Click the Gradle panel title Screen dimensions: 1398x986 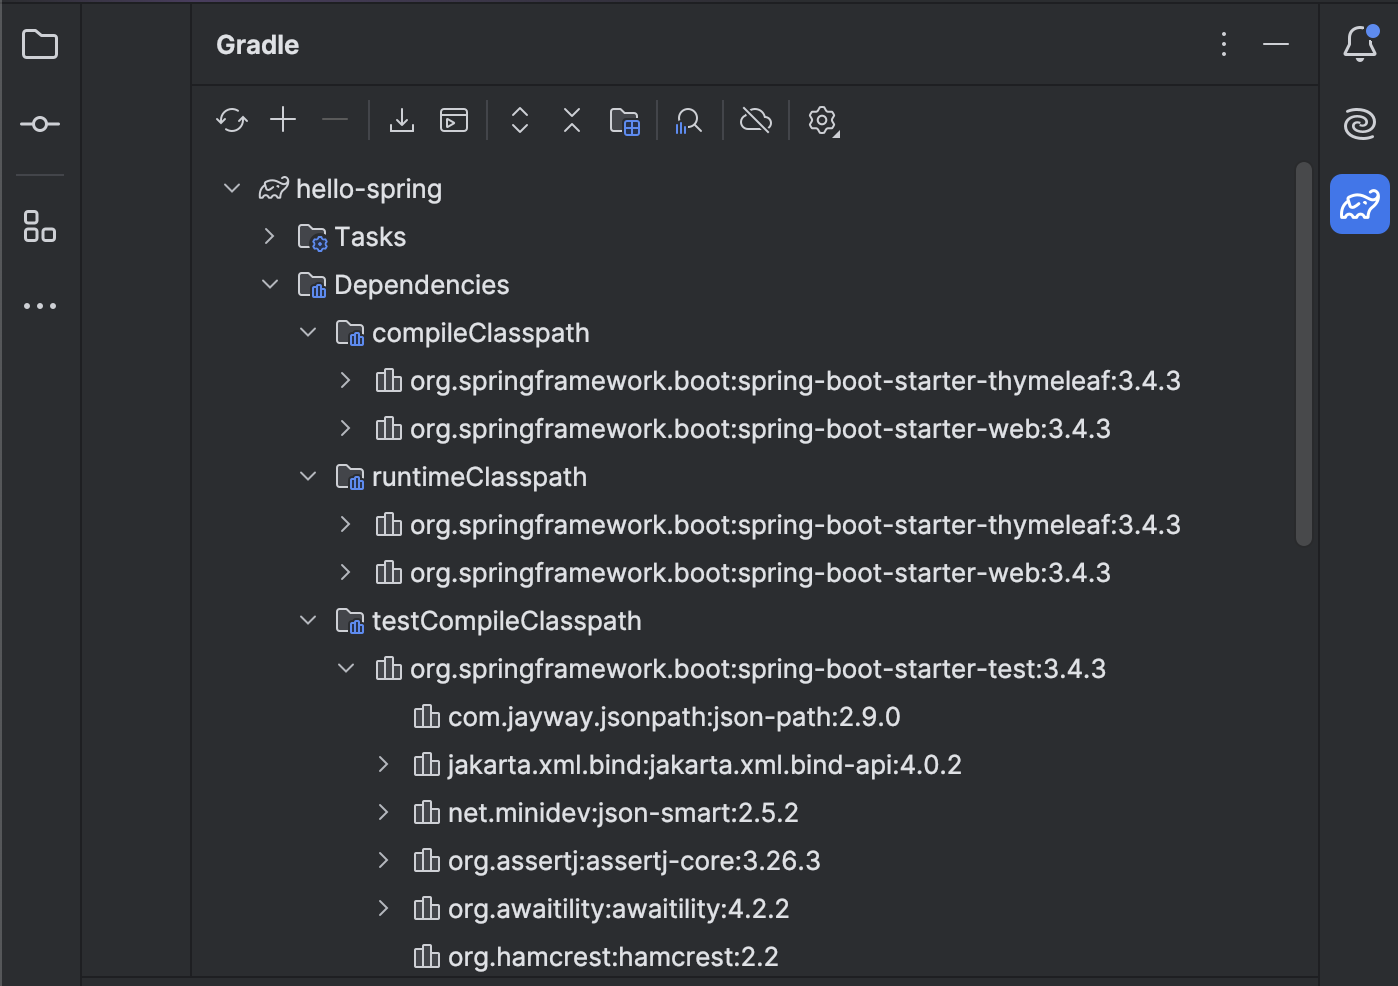click(x=257, y=45)
